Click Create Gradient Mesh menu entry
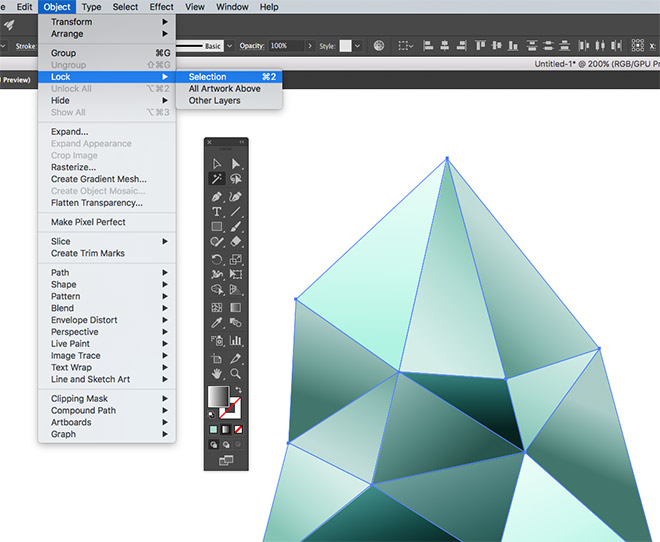 click(x=98, y=179)
